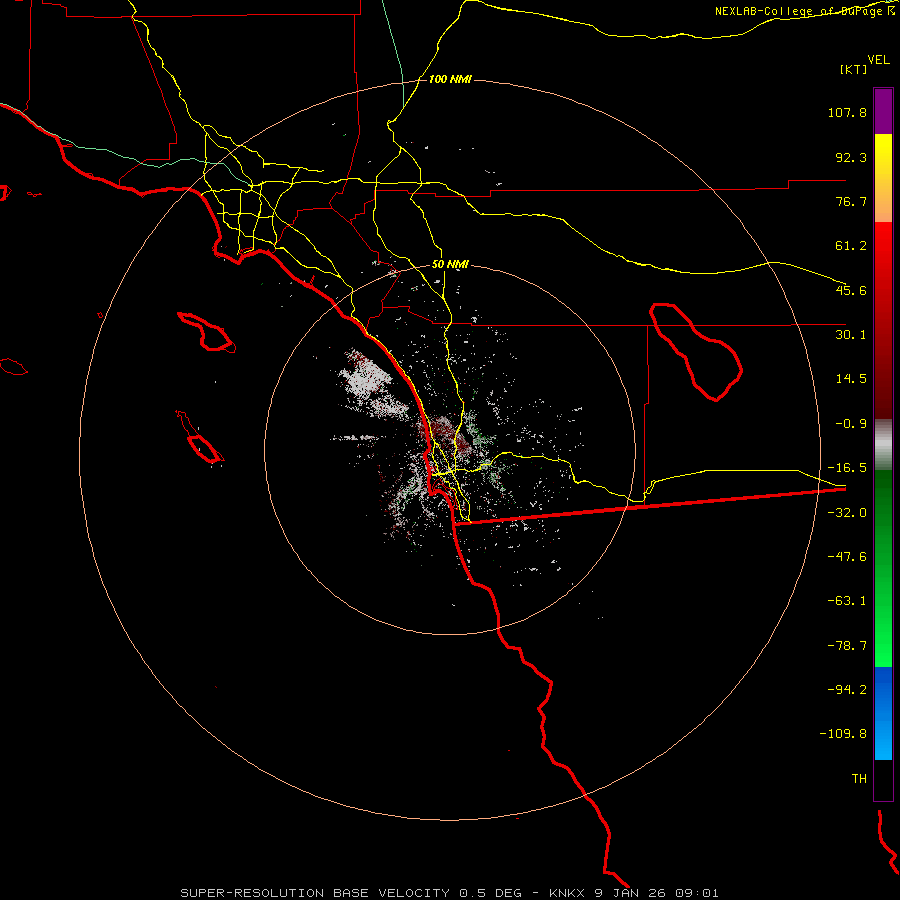Select the -63.1 legend value

pyautogui.click(x=847, y=601)
